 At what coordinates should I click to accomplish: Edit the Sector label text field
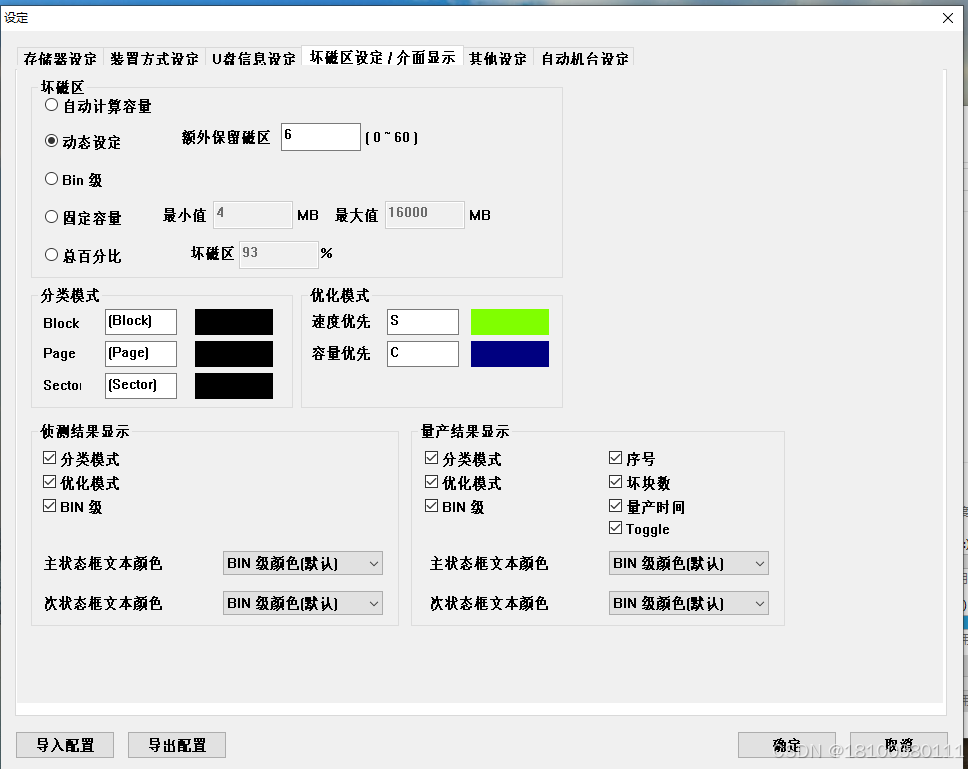coord(141,386)
